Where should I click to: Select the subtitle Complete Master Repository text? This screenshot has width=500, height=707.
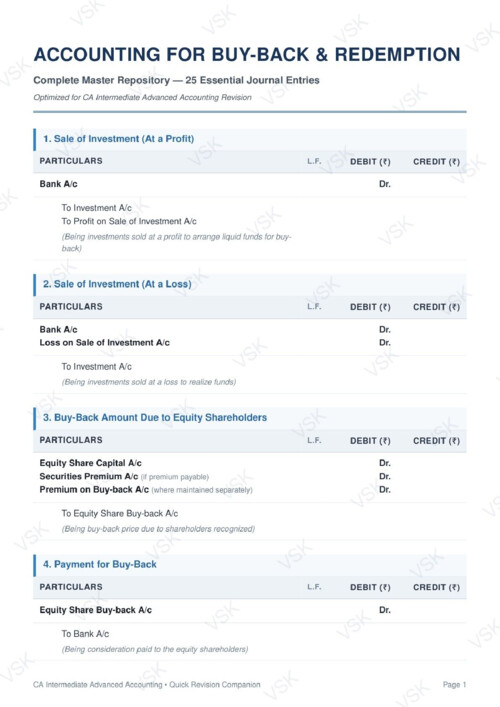coord(101,80)
